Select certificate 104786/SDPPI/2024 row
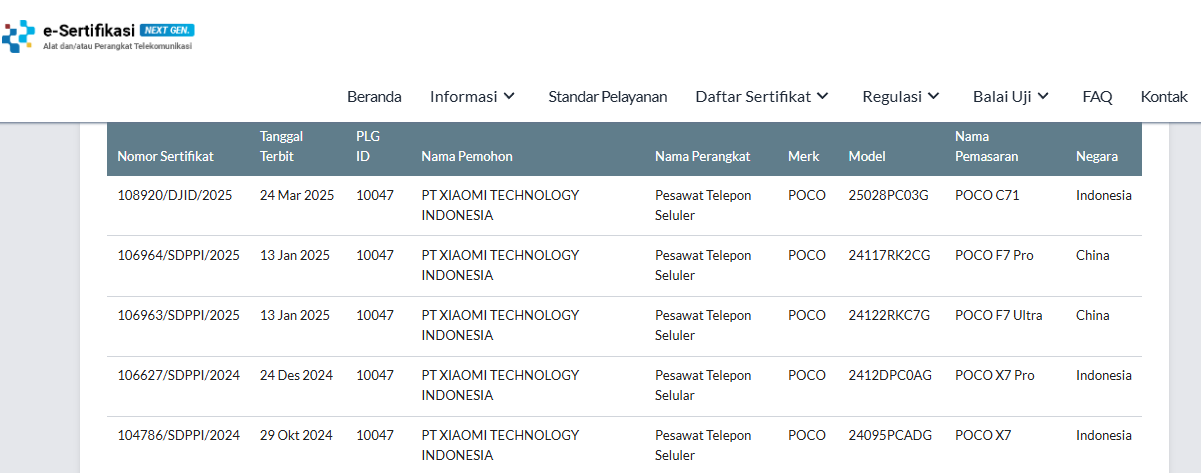This screenshot has width=1201, height=473. (624, 445)
